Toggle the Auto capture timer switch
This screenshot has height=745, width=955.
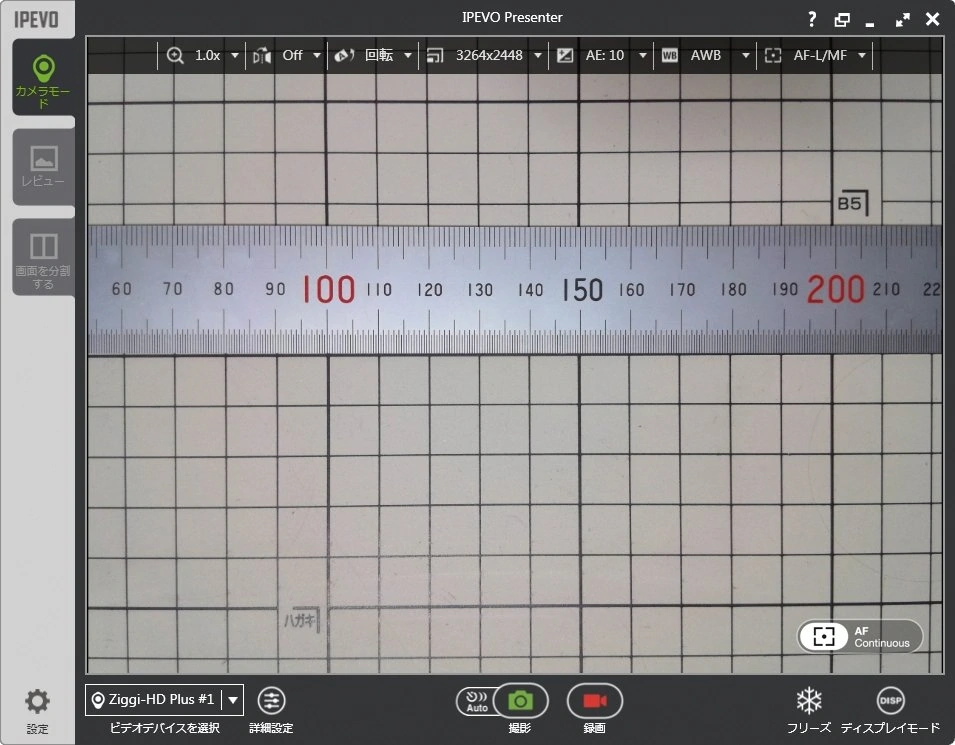pos(477,700)
